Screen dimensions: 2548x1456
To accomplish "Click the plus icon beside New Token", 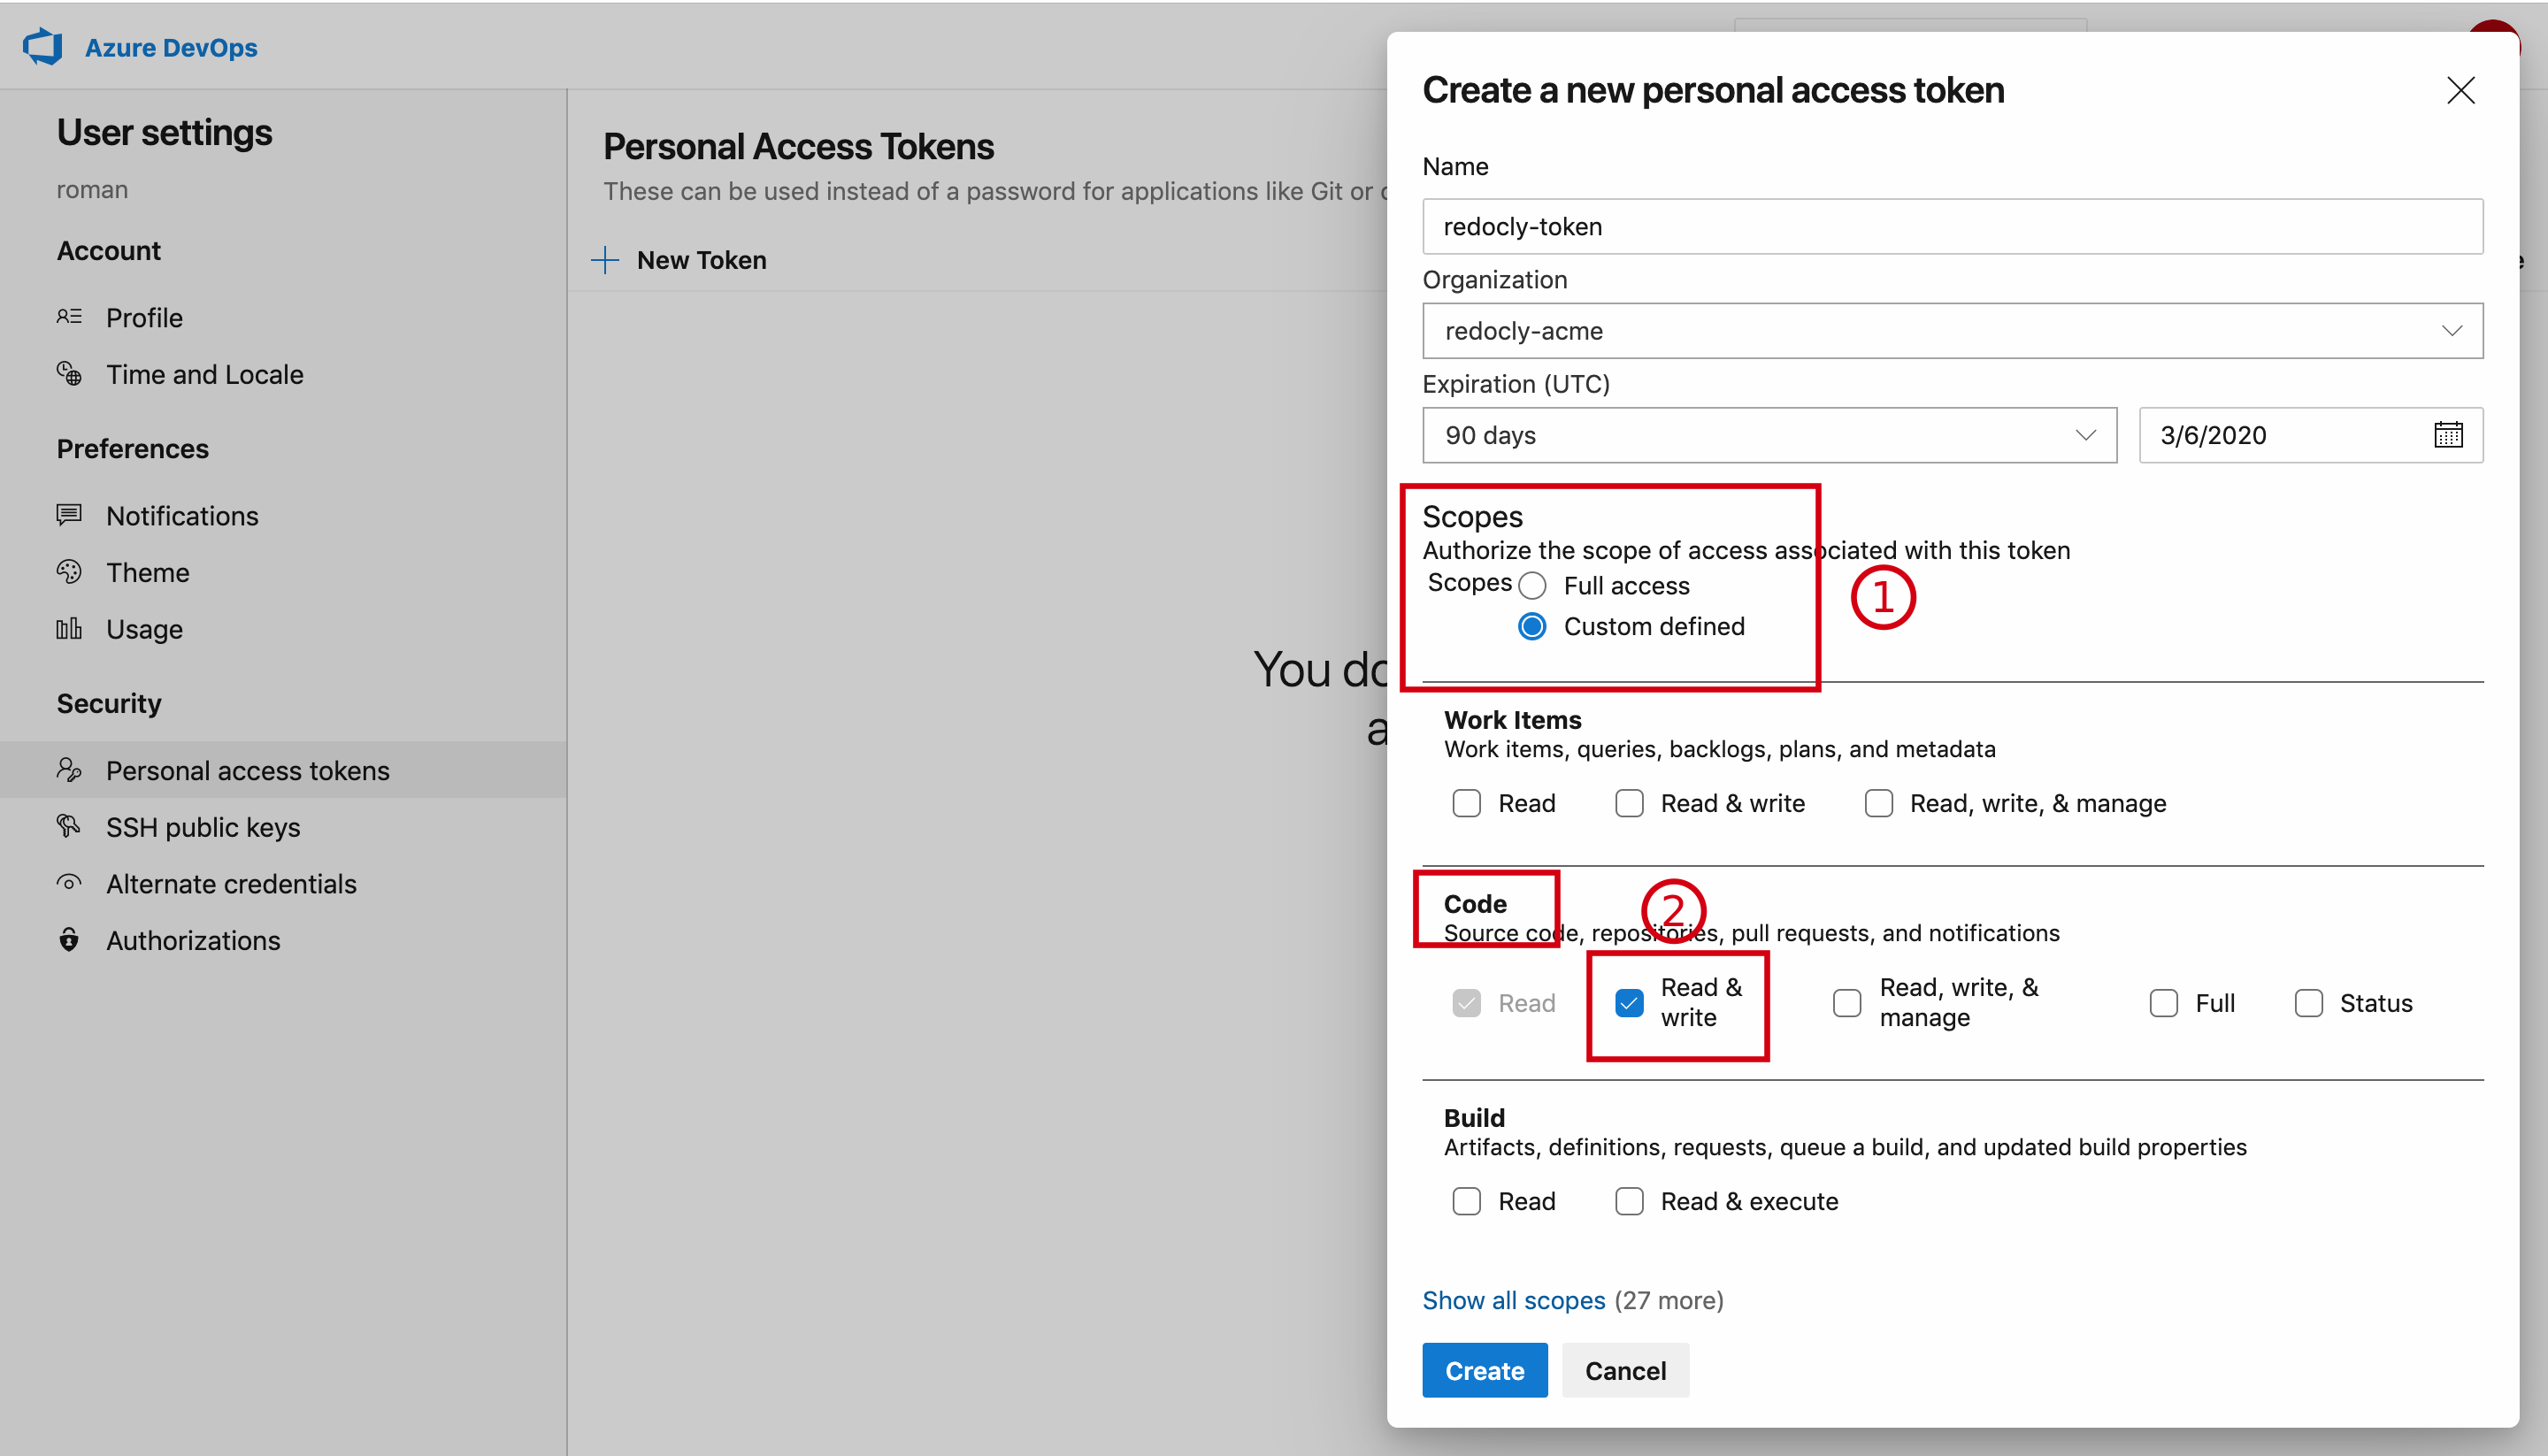I will point(605,260).
